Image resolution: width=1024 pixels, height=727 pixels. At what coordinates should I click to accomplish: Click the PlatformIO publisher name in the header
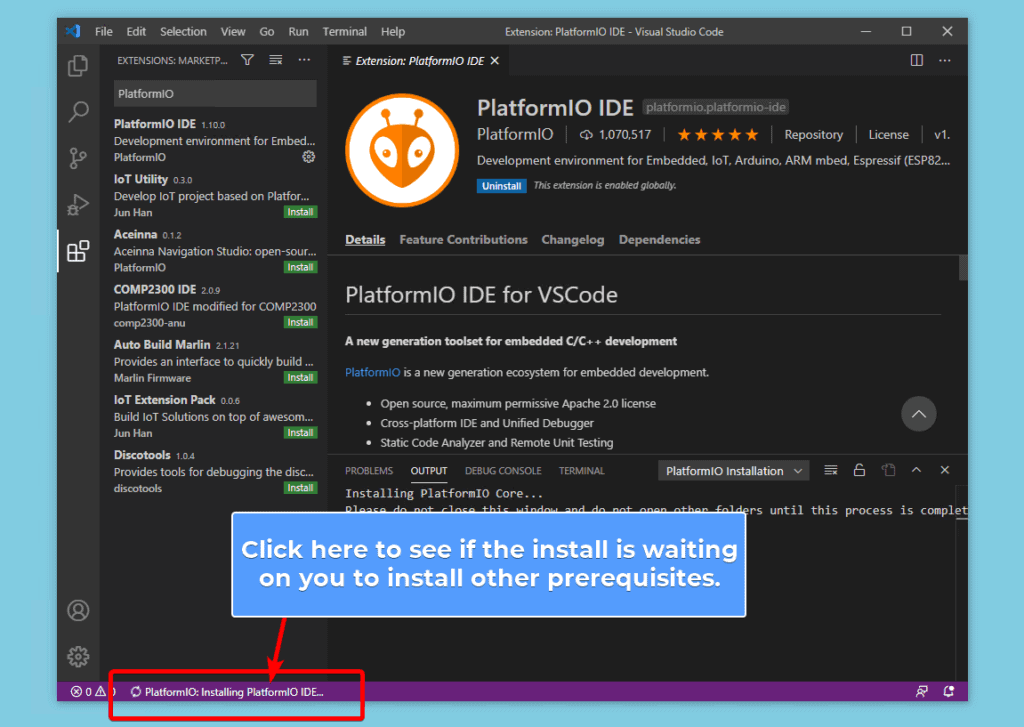(x=515, y=135)
